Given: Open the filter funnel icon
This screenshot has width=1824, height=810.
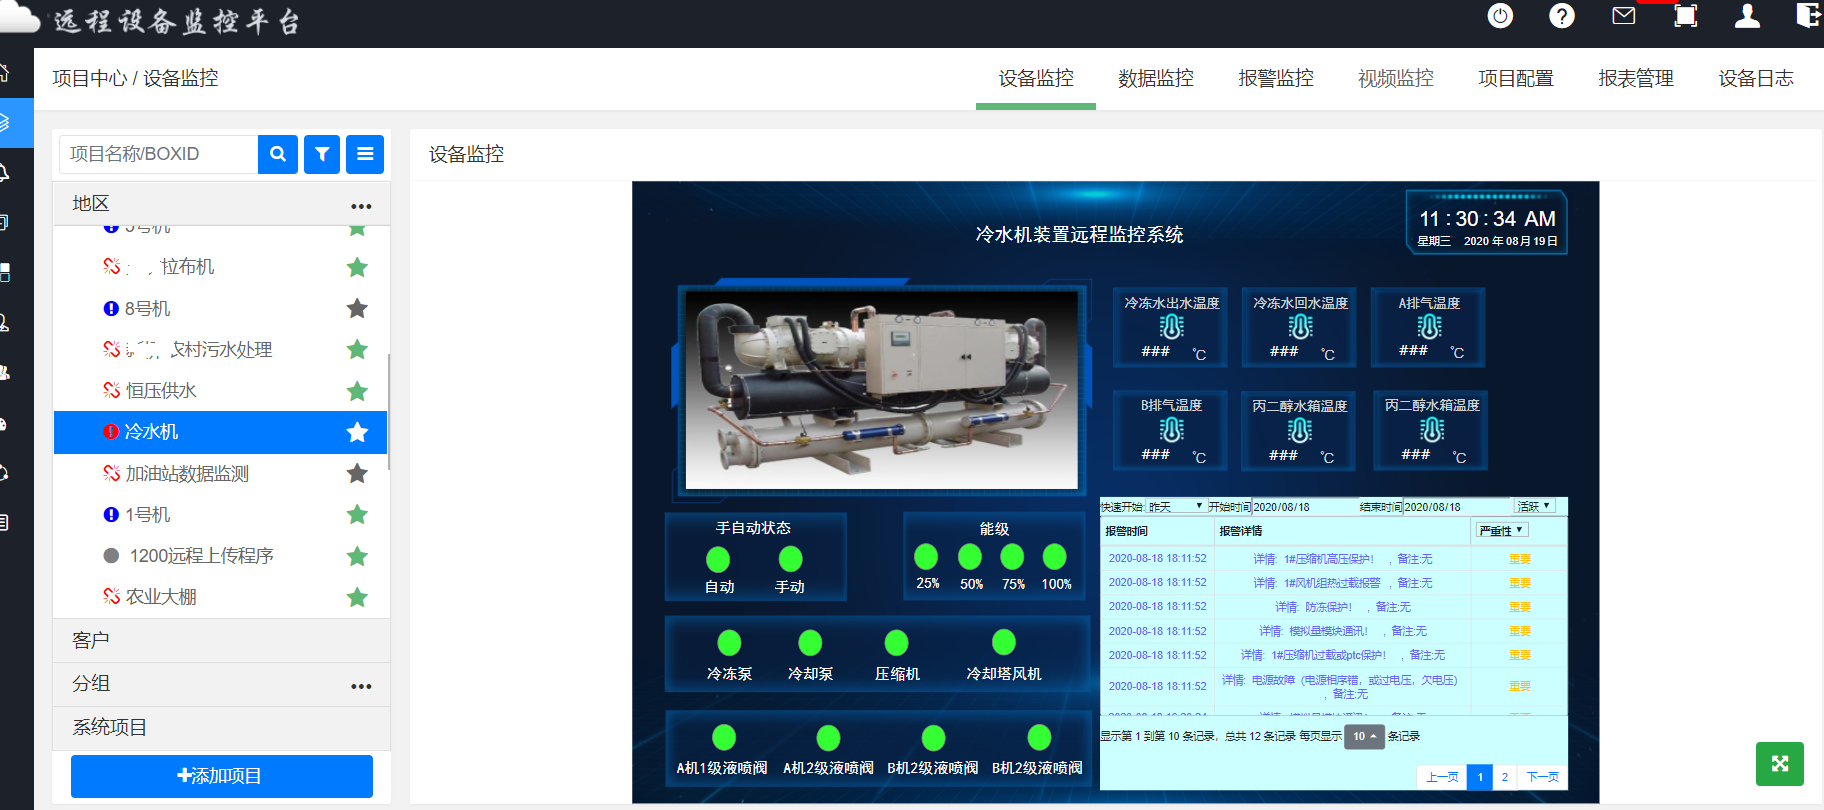Looking at the screenshot, I should tap(322, 154).
